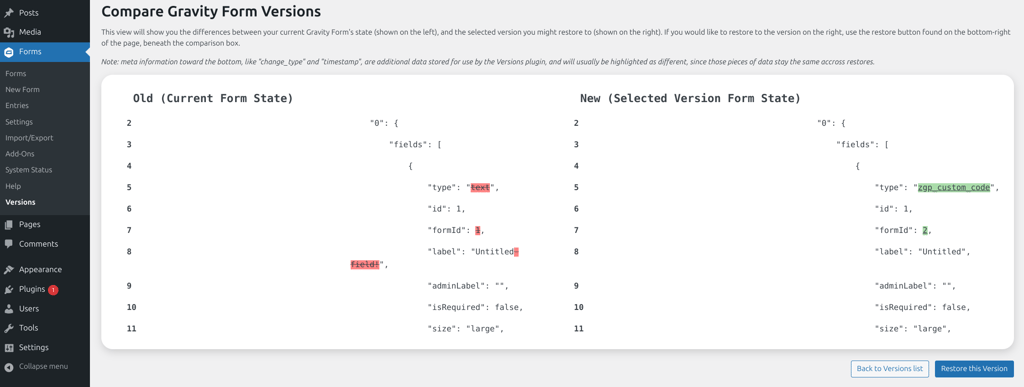
Task: Click the Forms icon in the sidebar
Action: tap(8, 52)
